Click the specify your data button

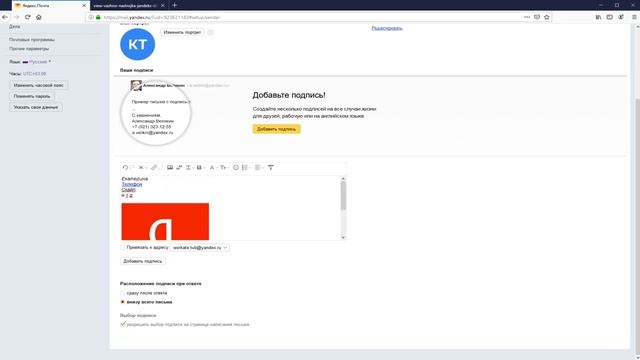point(36,107)
